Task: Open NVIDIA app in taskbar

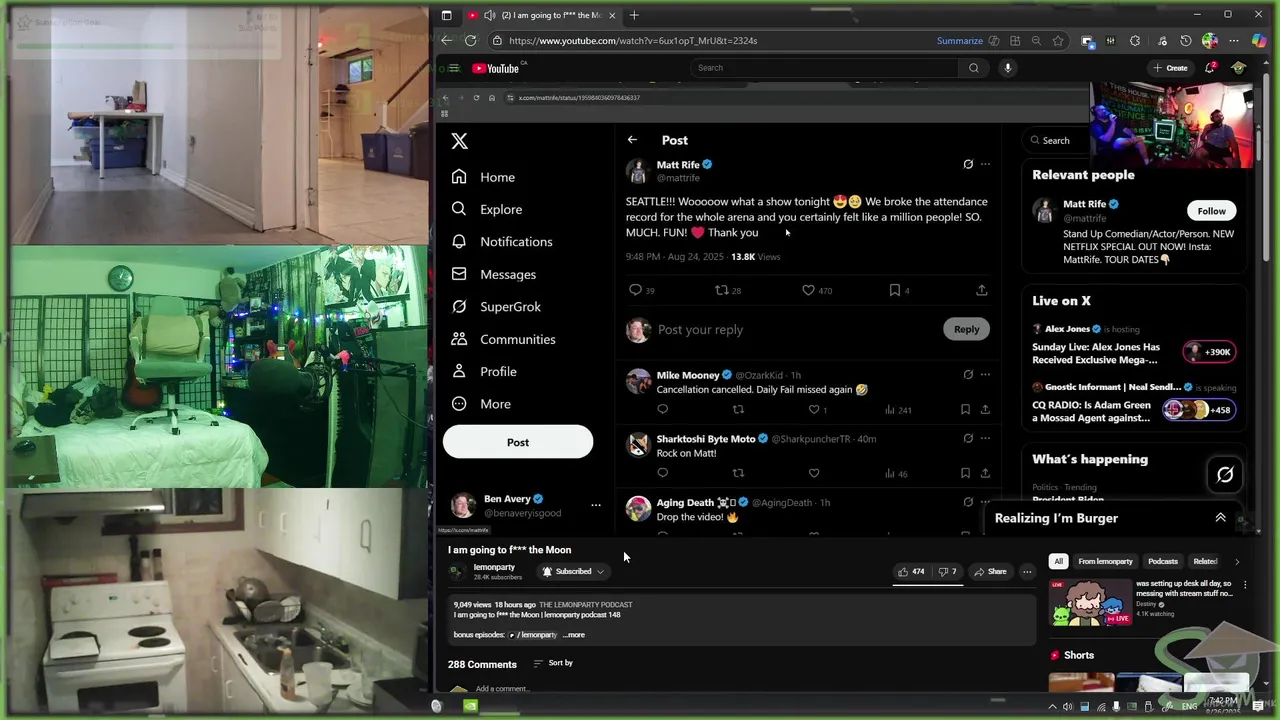Action: point(470,706)
